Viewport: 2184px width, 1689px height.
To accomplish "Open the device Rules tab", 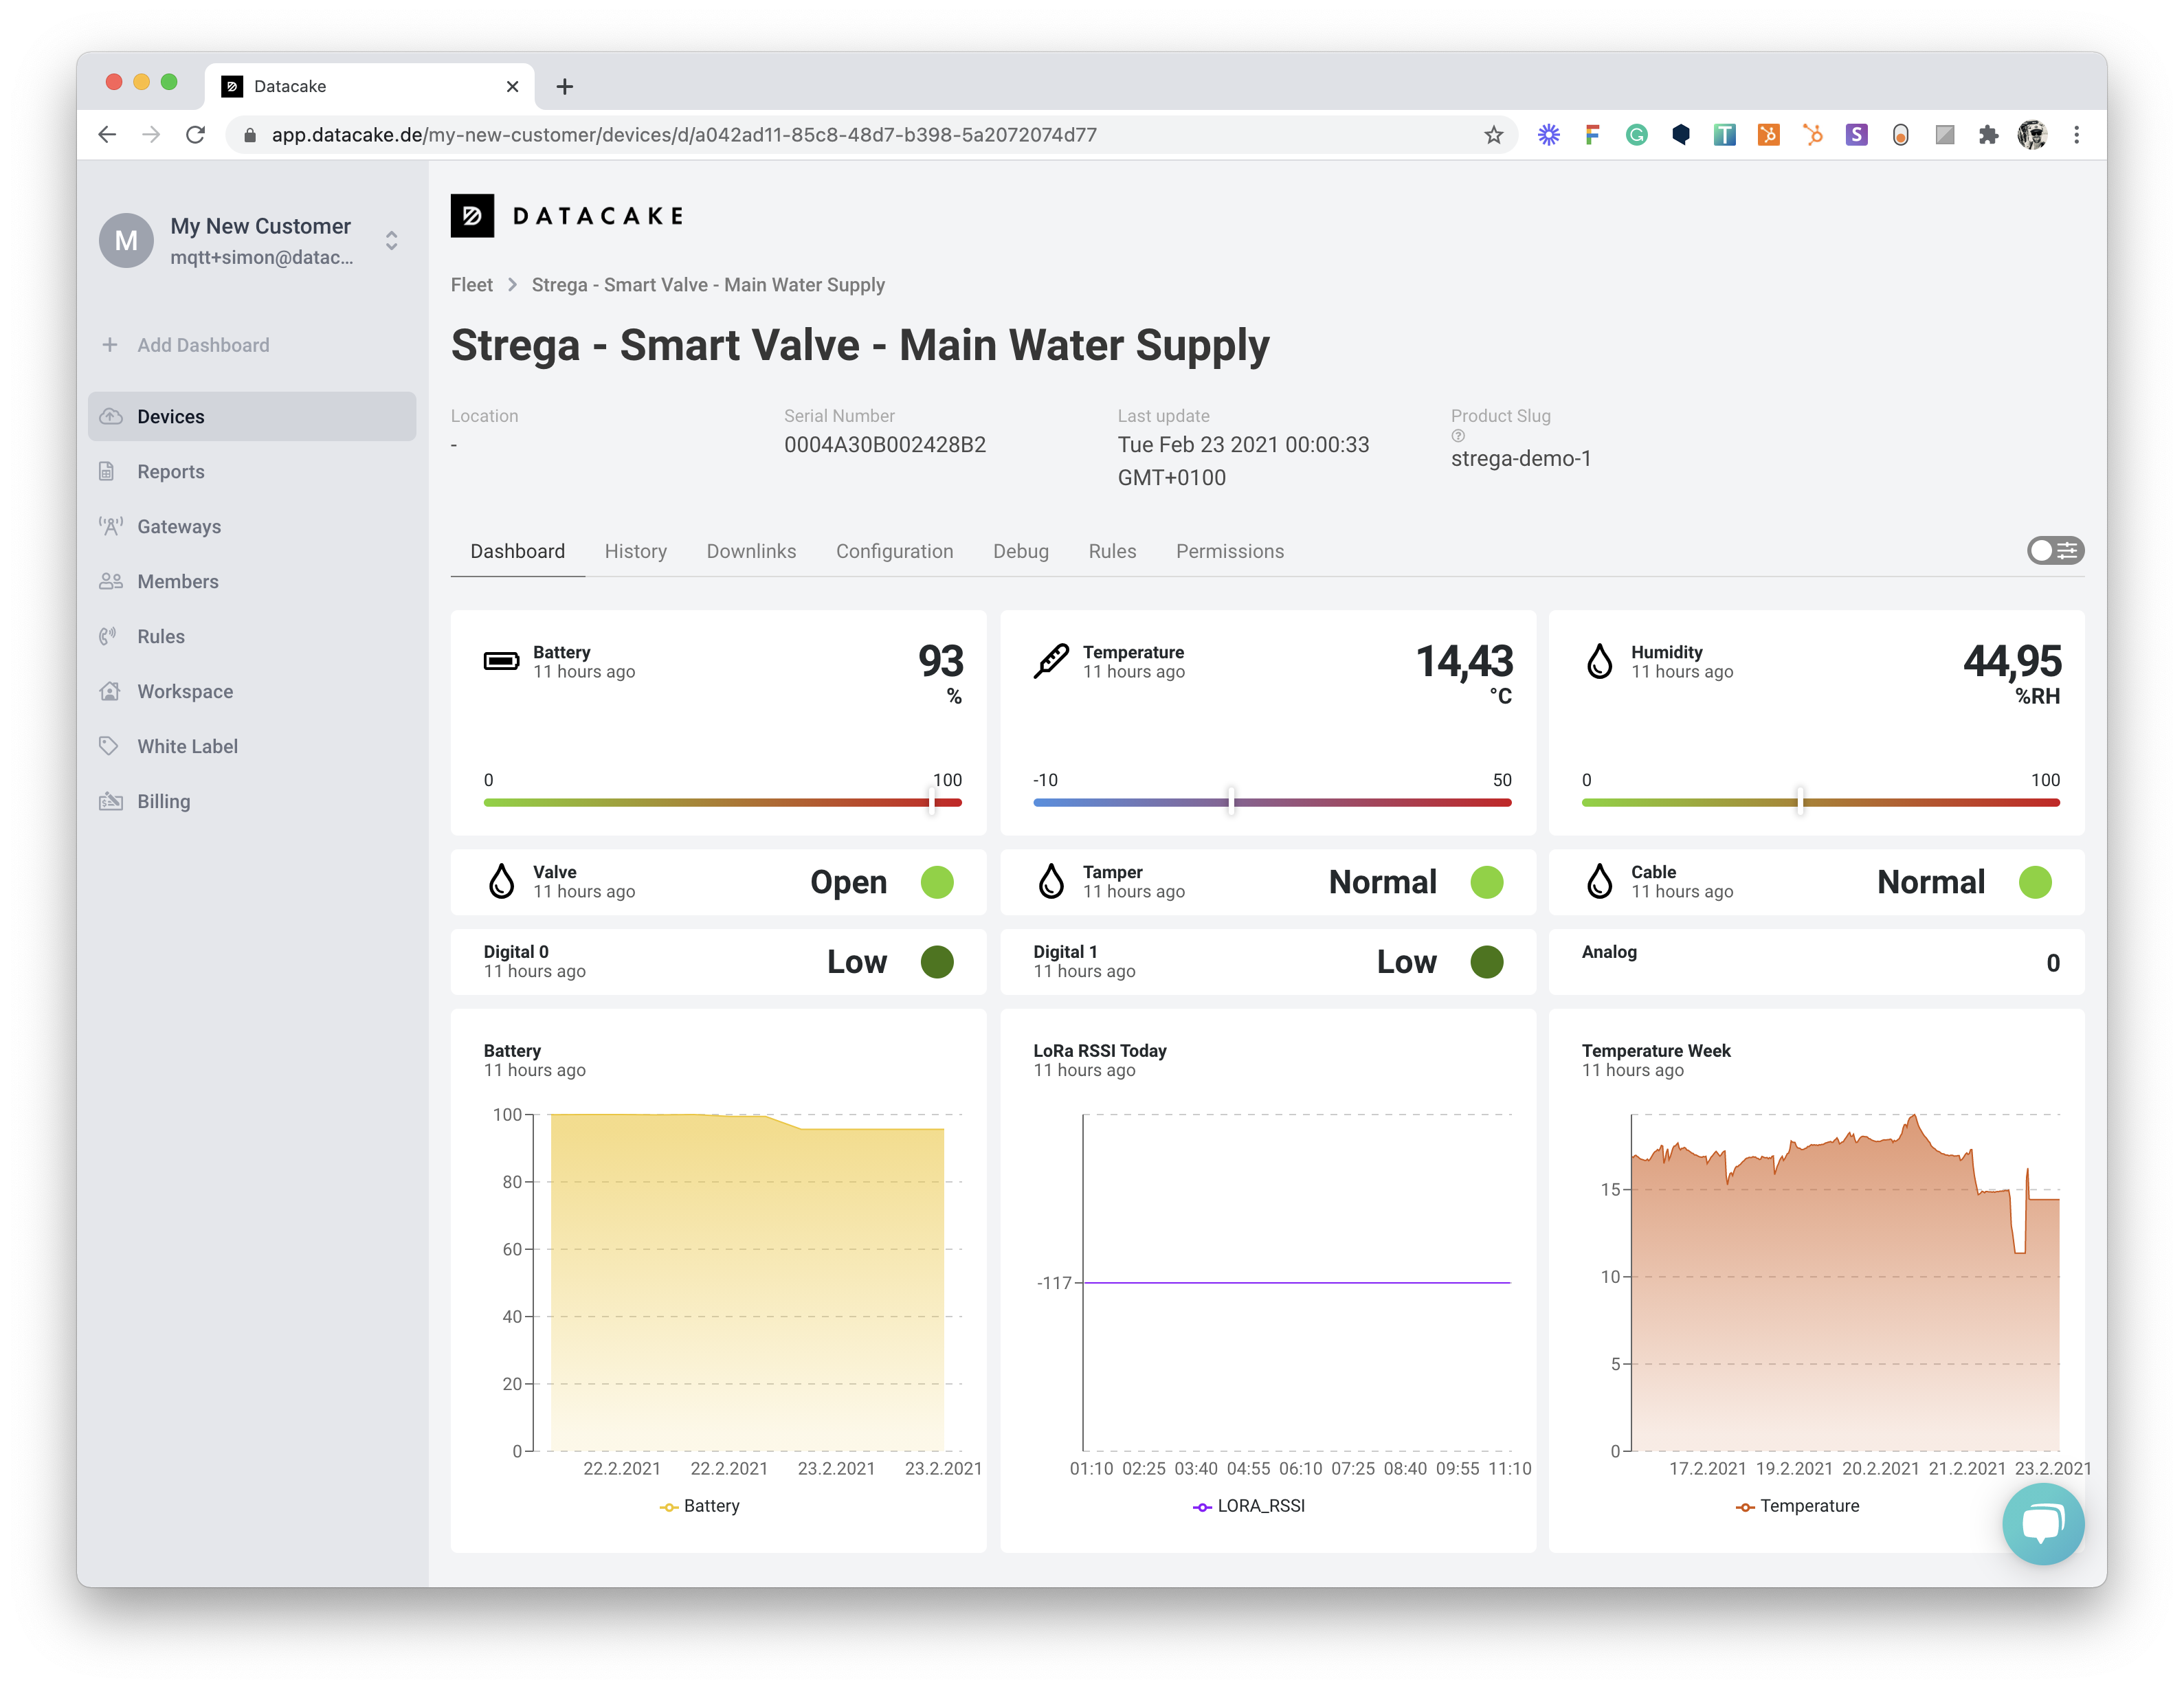I will coord(1112,551).
